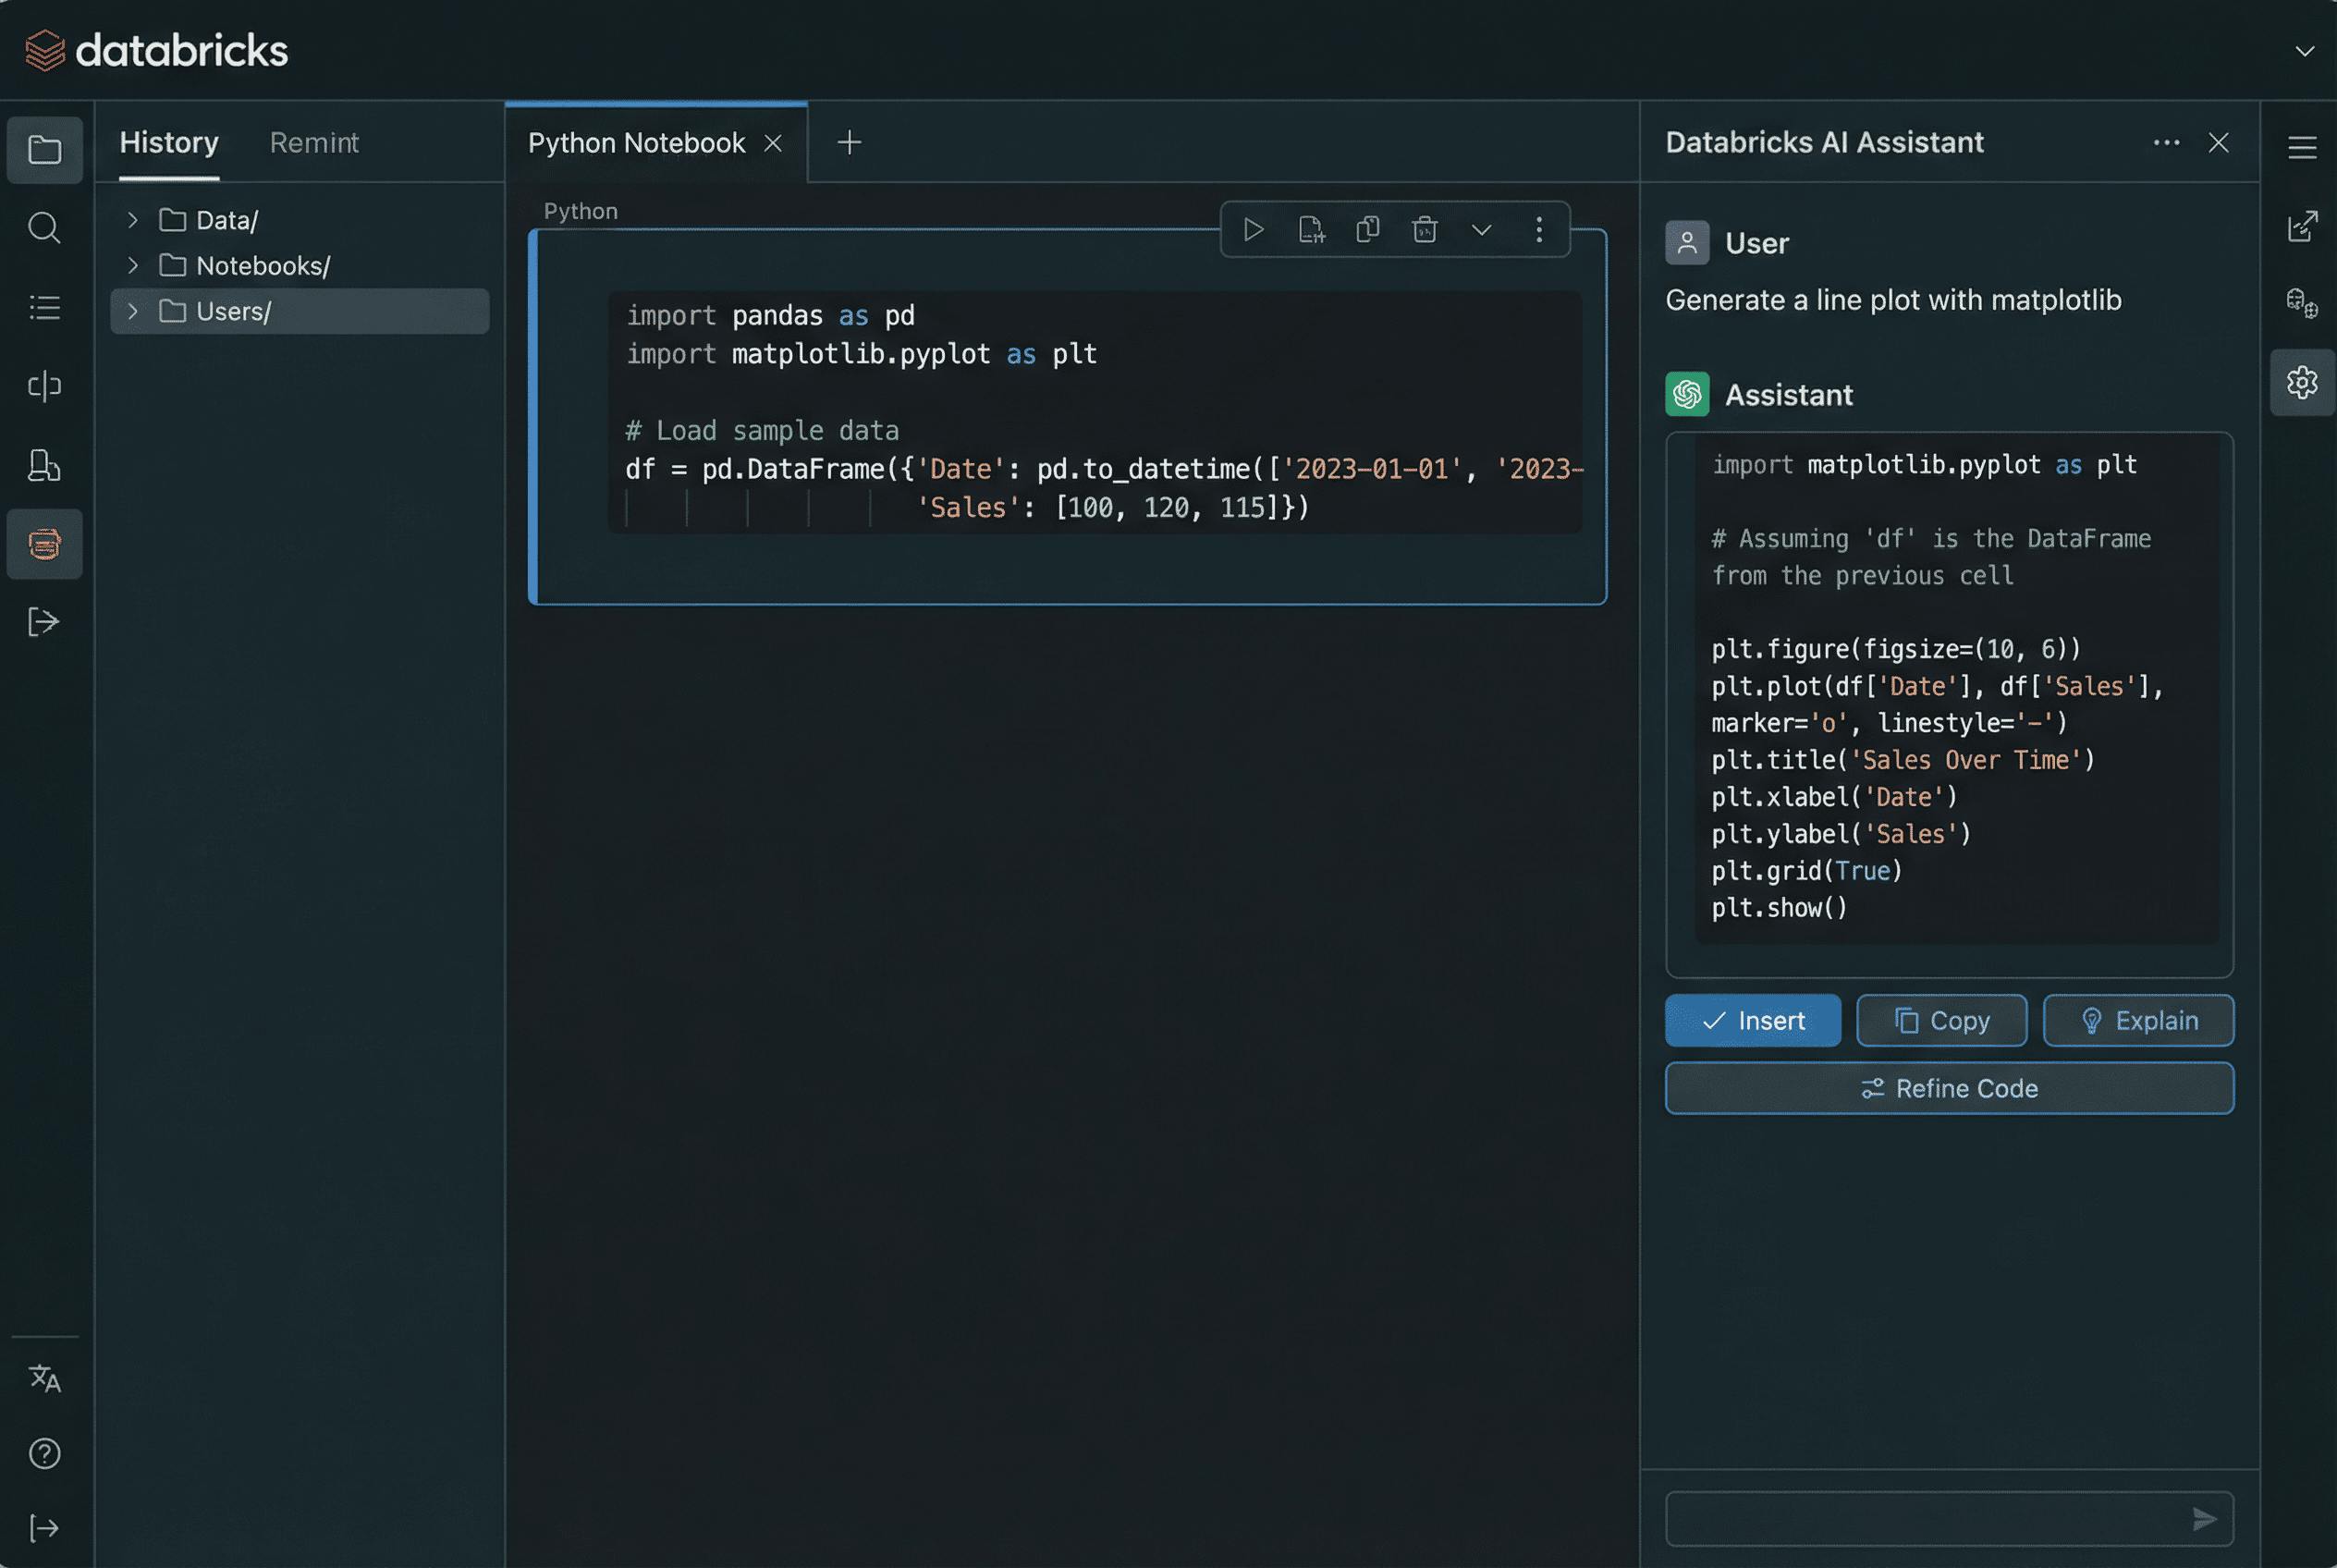Expand the Notebooks/ folder chevron
Viewport: 2337px width, 1568px height.
(133, 265)
